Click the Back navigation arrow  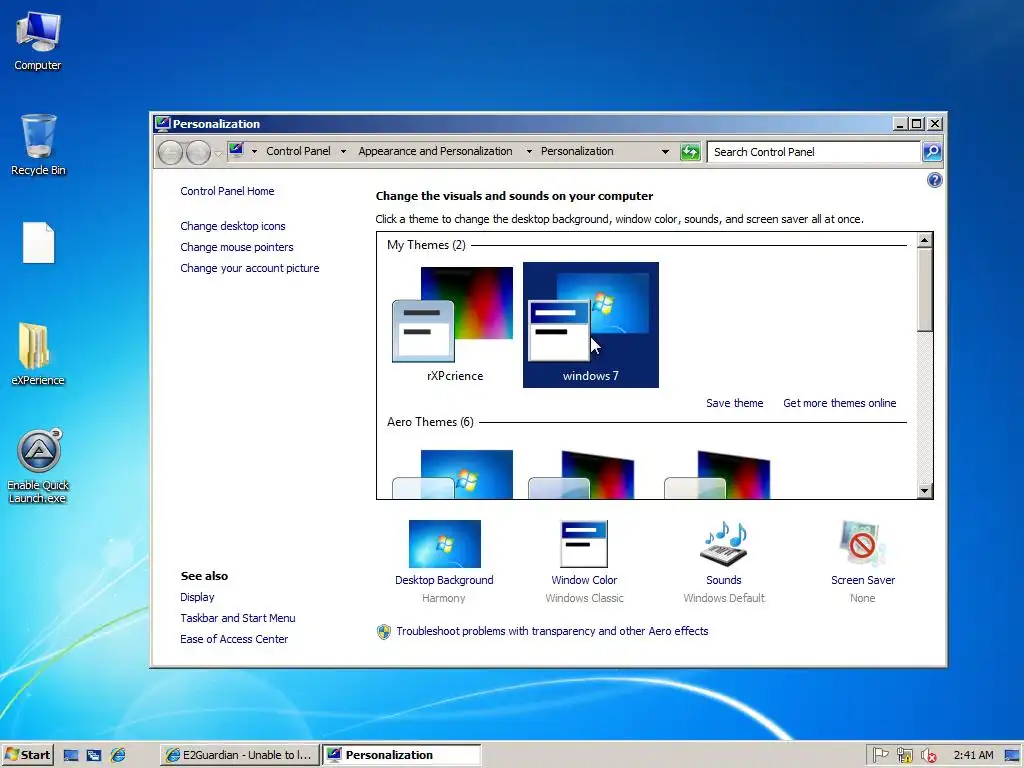coord(170,152)
